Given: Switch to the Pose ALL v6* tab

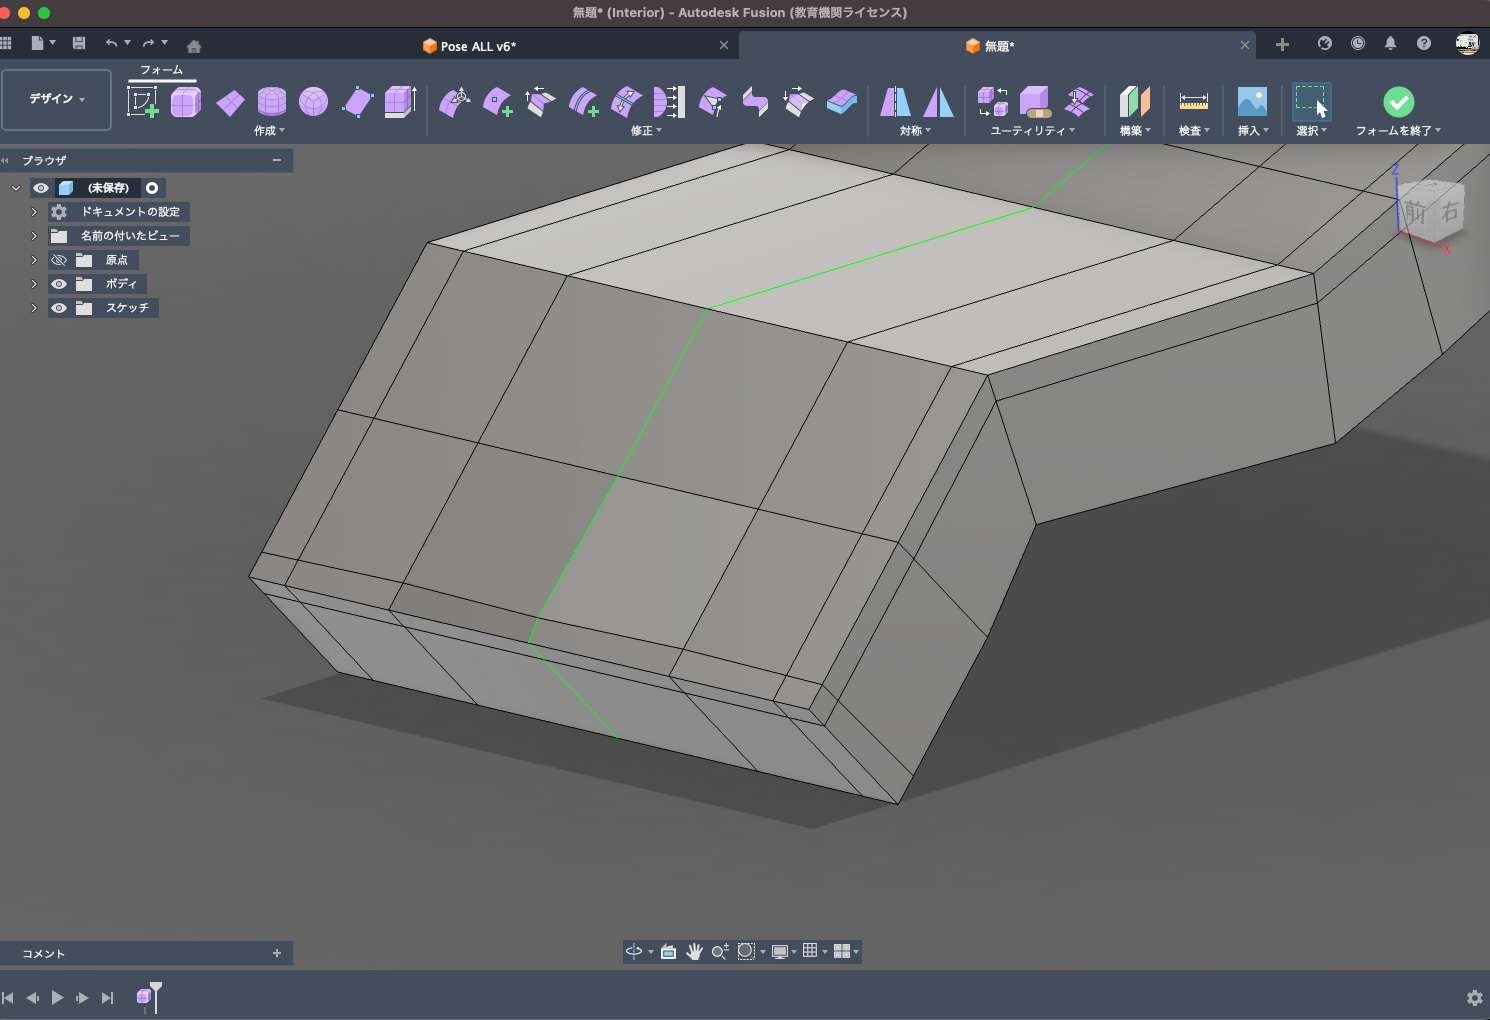Looking at the screenshot, I should click(x=478, y=46).
